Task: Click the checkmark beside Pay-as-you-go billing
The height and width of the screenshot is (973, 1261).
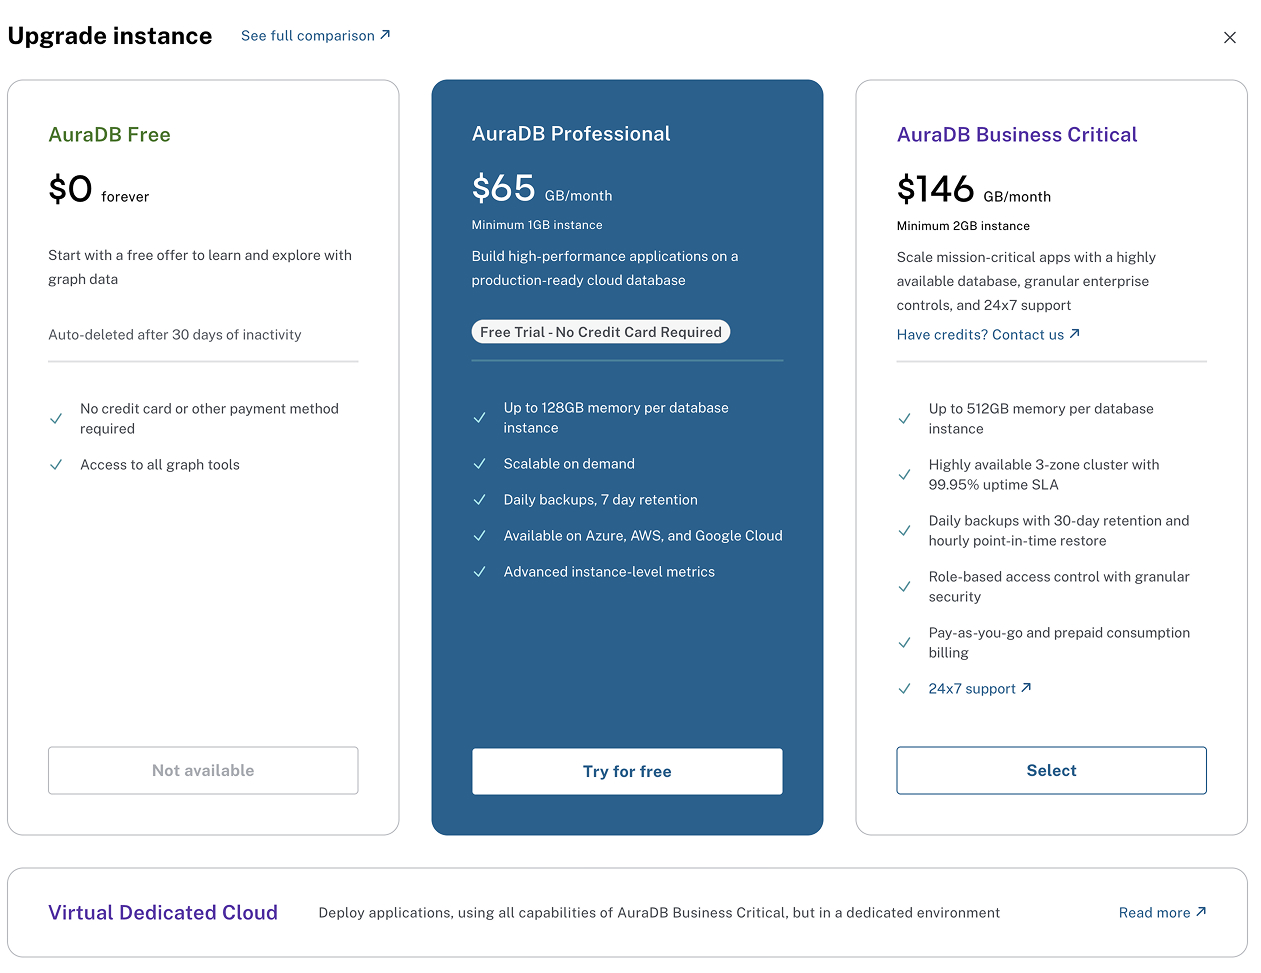Action: 904,642
